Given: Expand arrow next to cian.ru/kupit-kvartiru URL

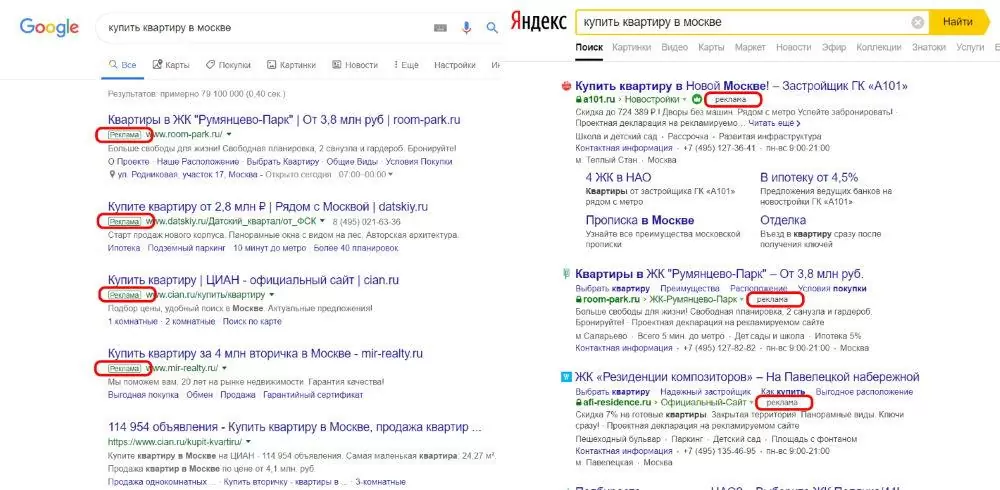Looking at the screenshot, I should coord(248,442).
